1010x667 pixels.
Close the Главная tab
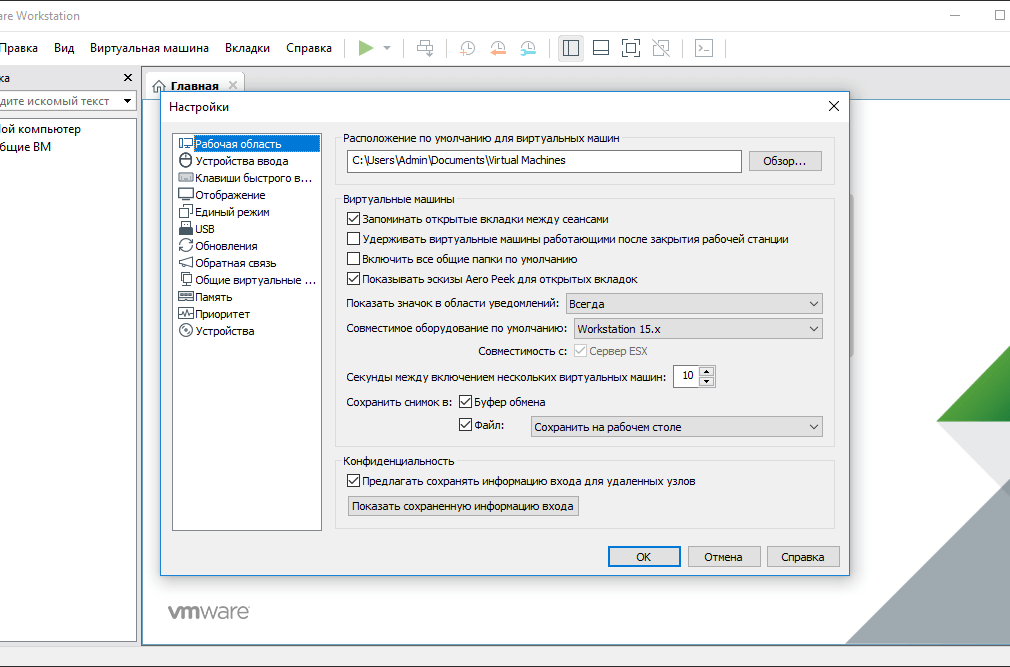(x=233, y=86)
